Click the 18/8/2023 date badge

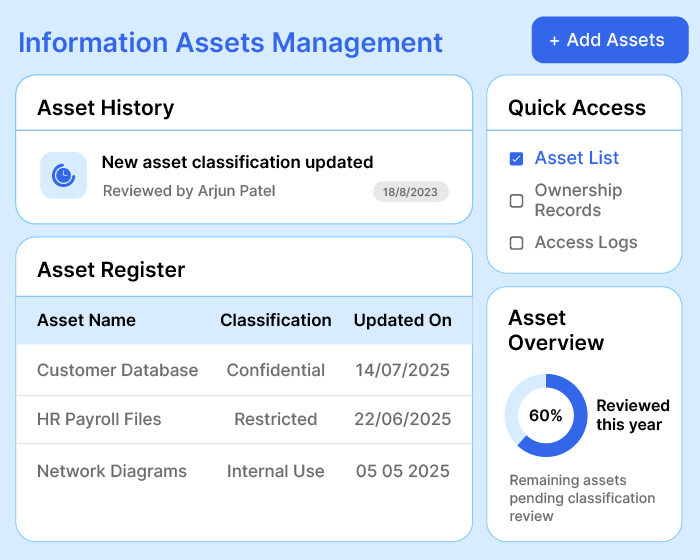[x=411, y=192]
